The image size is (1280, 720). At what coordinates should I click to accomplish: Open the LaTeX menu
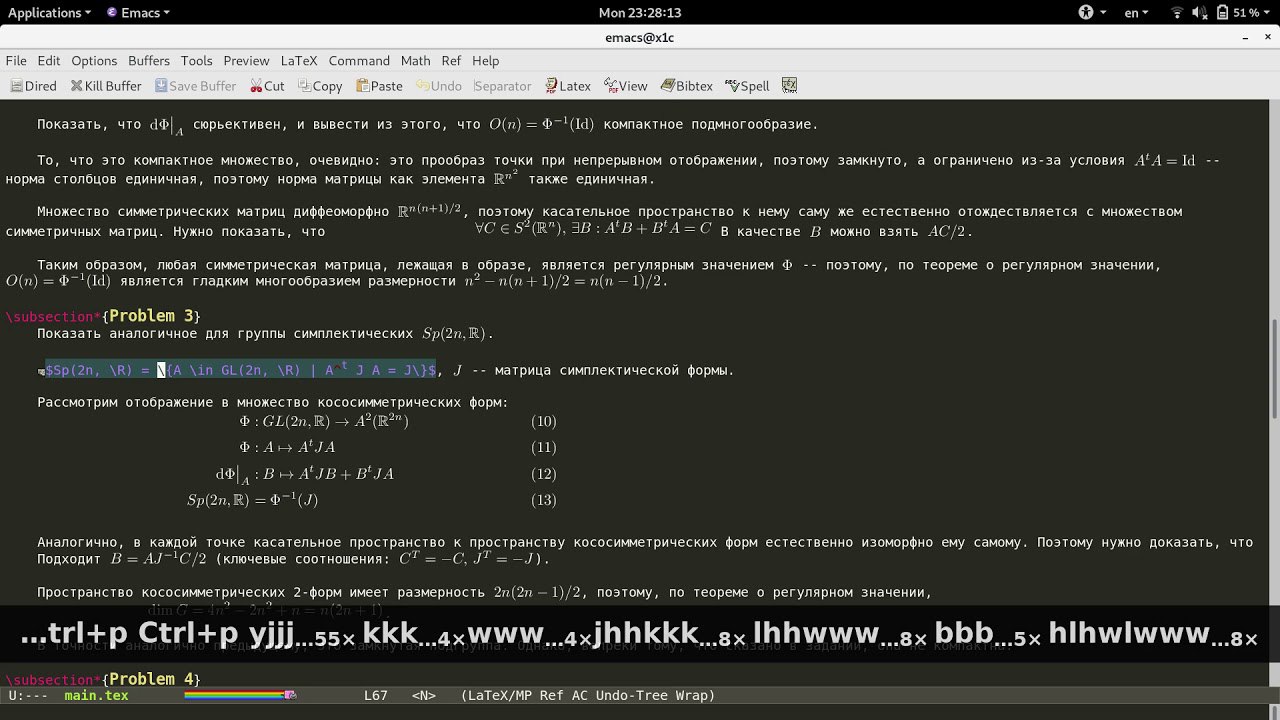pyautogui.click(x=299, y=61)
